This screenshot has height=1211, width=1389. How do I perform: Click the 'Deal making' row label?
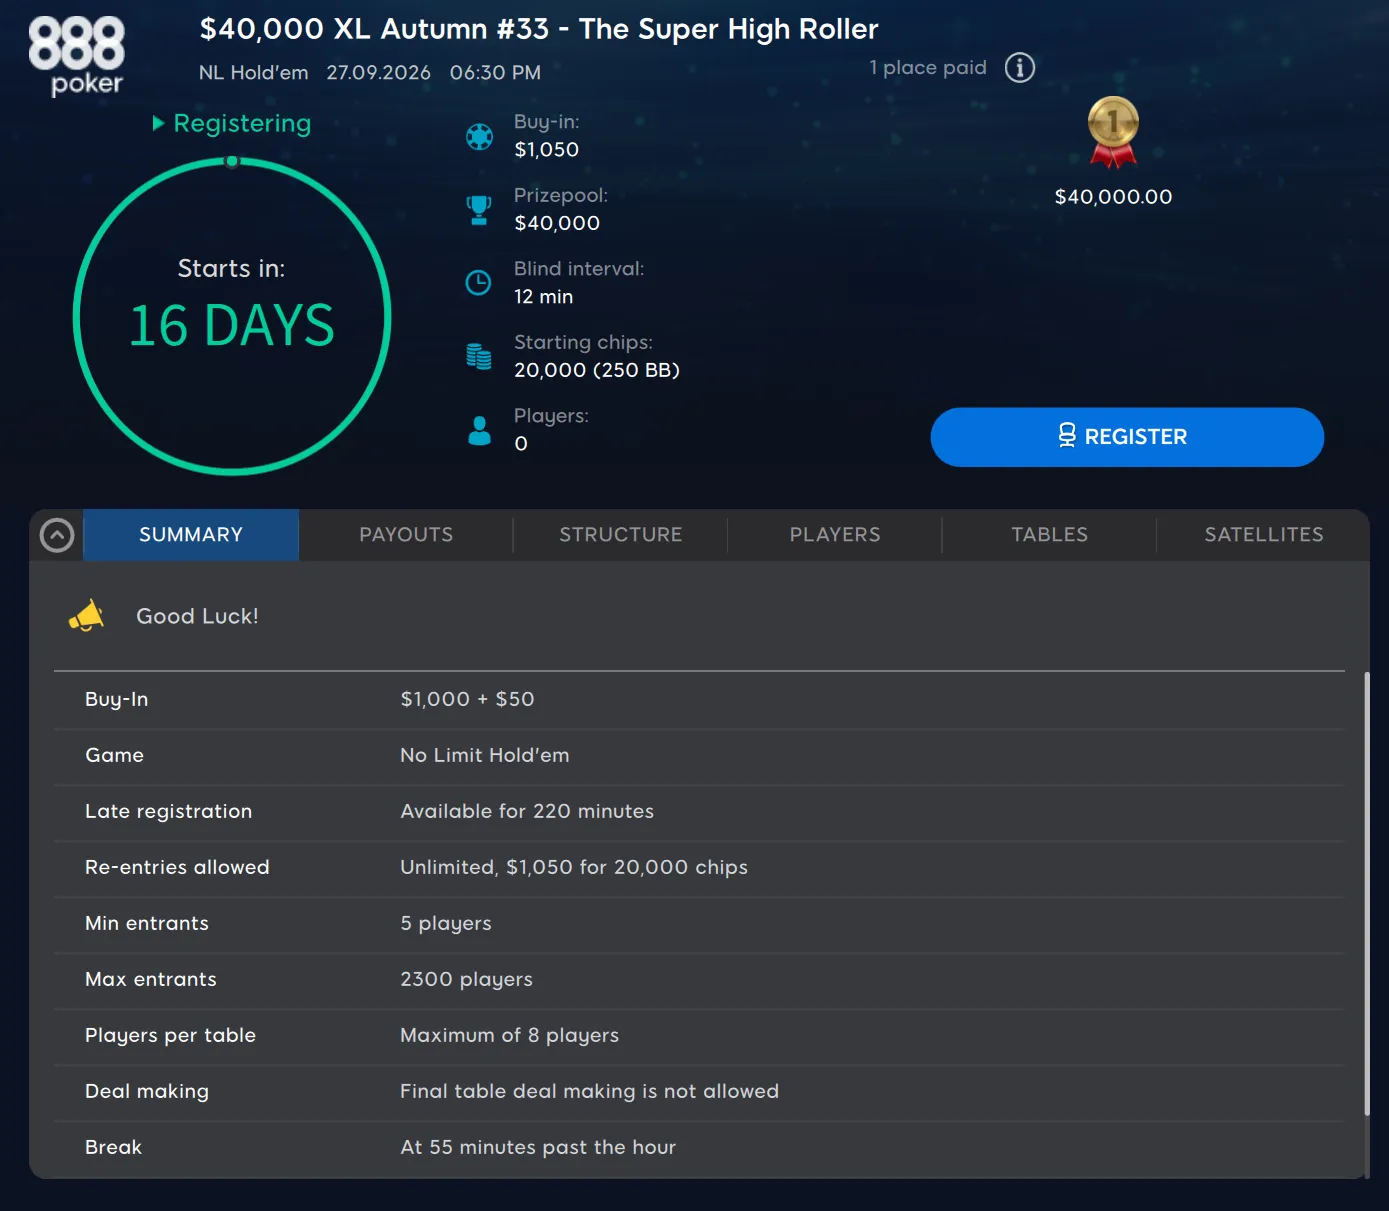pyautogui.click(x=147, y=1091)
